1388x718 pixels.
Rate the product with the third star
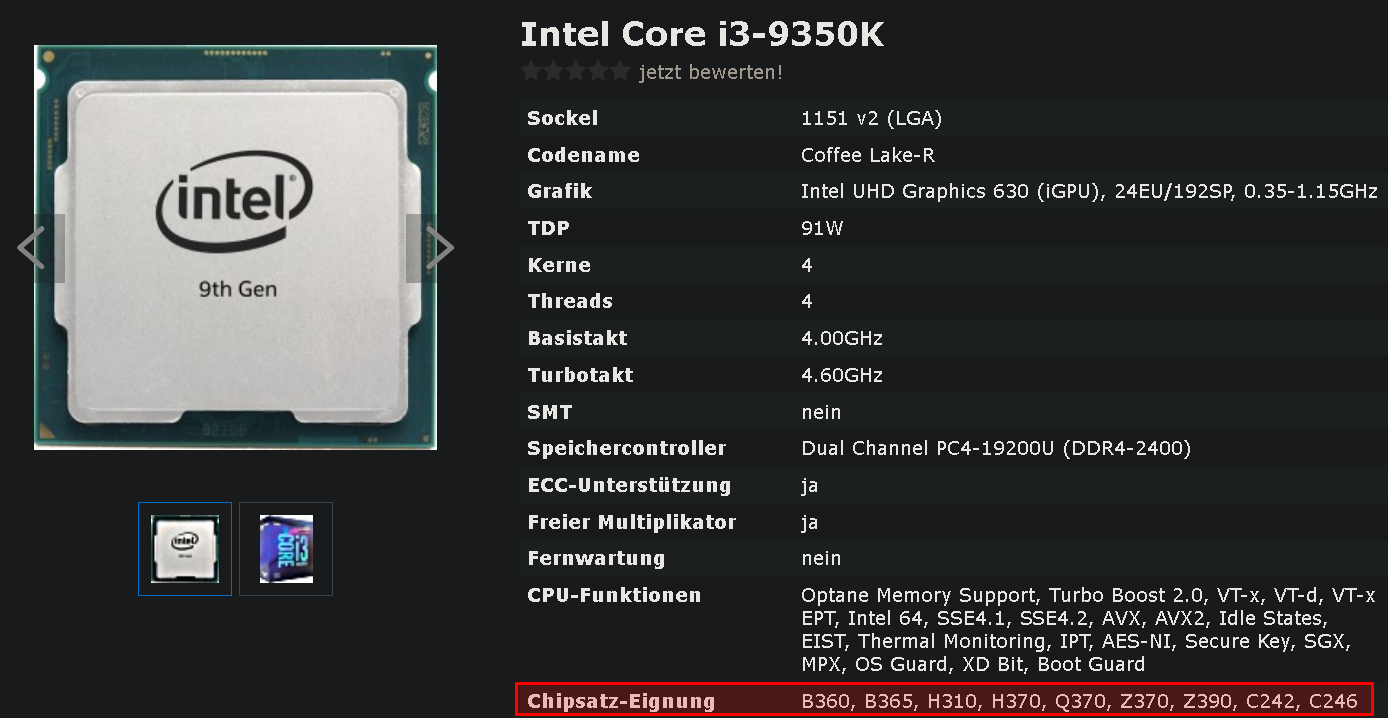(x=576, y=72)
